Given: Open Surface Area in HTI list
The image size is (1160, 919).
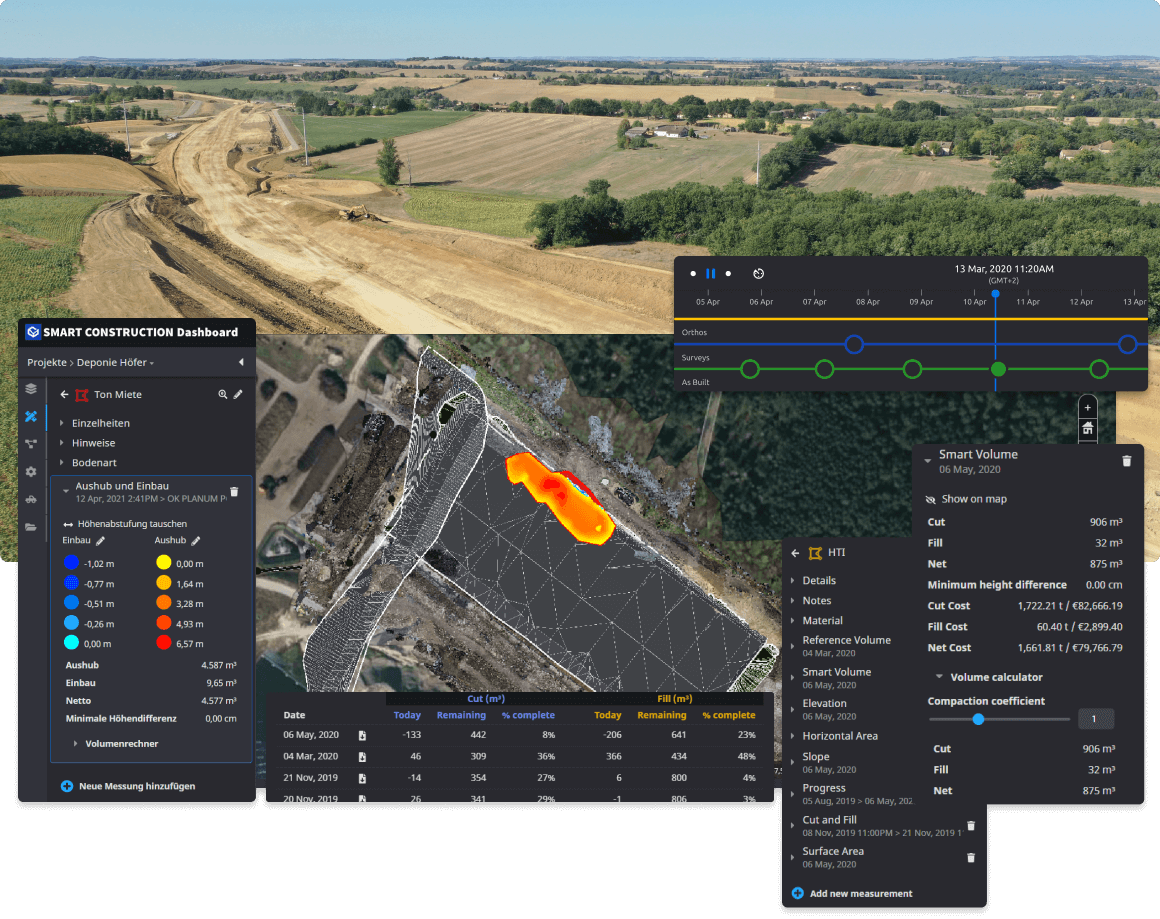Looking at the screenshot, I should tap(833, 857).
